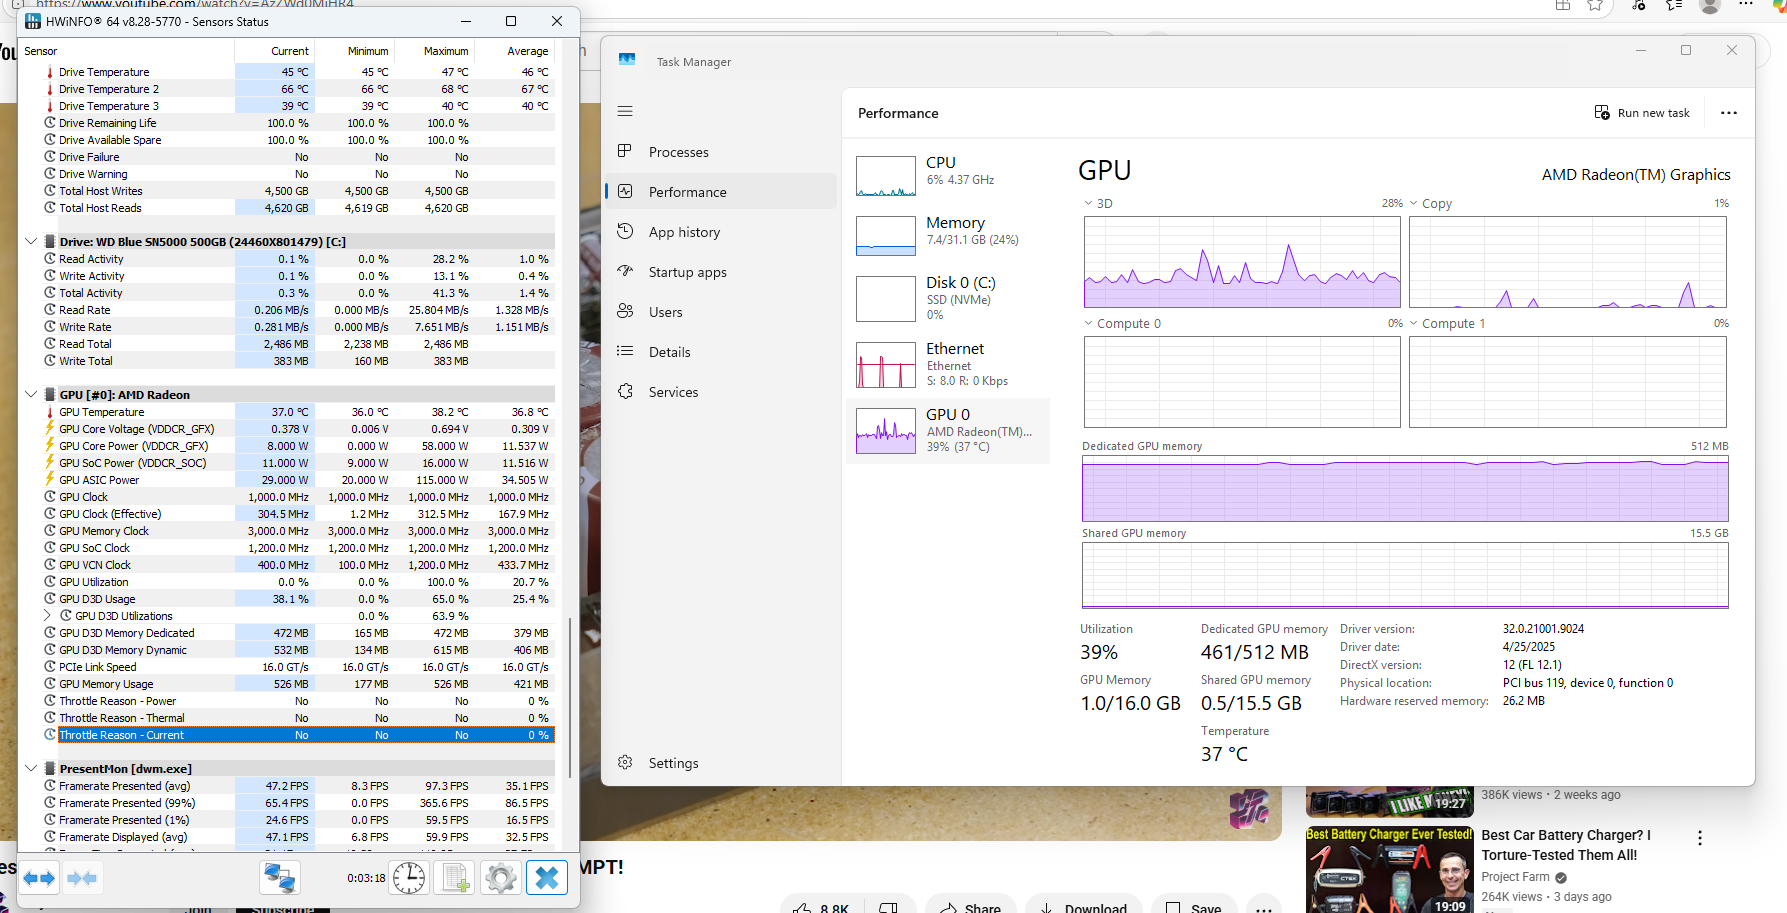1787x913 pixels.
Task: Toggle the Task Manager hamburger navigation
Action: pos(625,111)
